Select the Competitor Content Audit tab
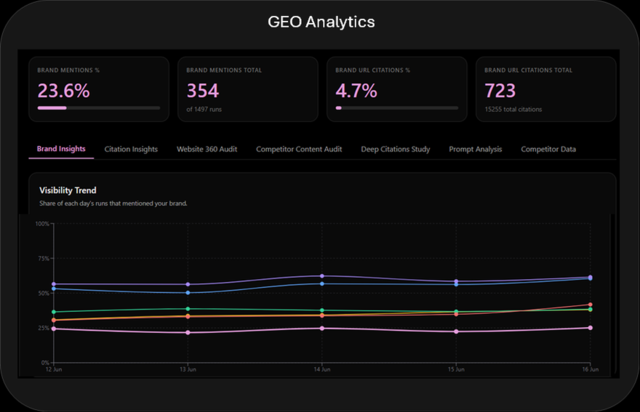This screenshot has height=412, width=640. [299, 149]
